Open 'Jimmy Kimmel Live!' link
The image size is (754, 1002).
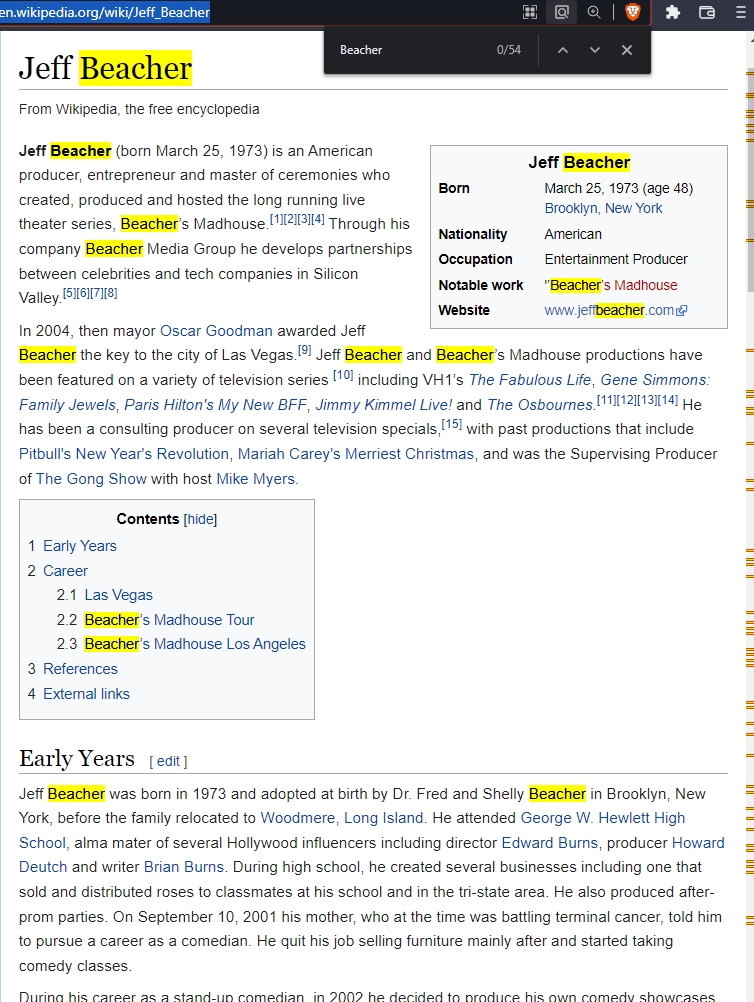point(383,405)
